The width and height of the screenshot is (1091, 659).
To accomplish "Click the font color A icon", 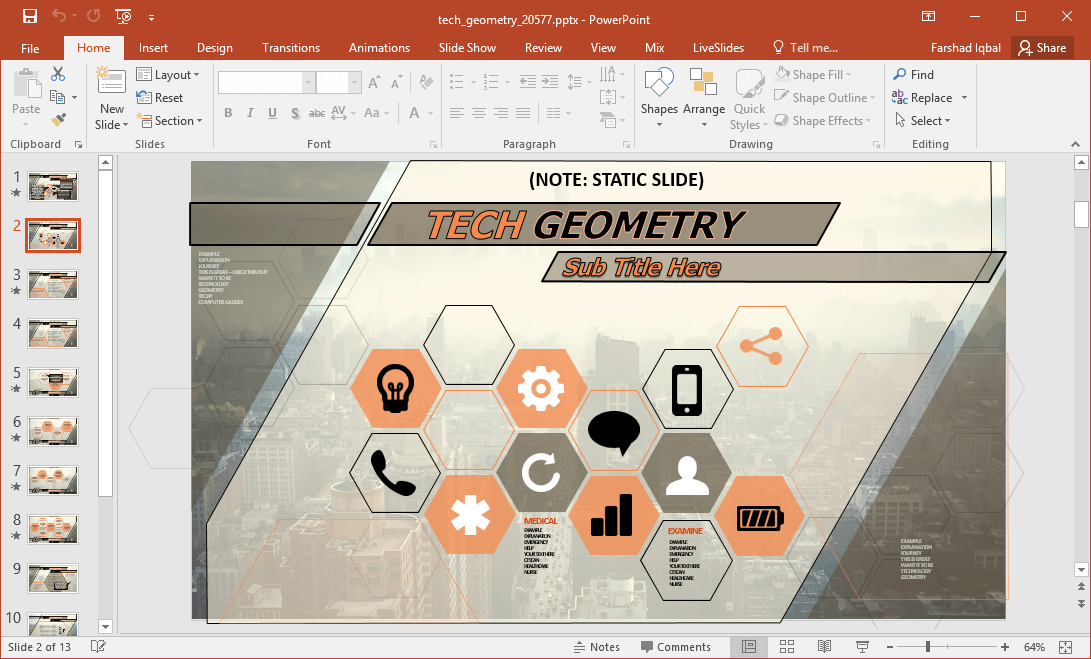I will point(415,113).
